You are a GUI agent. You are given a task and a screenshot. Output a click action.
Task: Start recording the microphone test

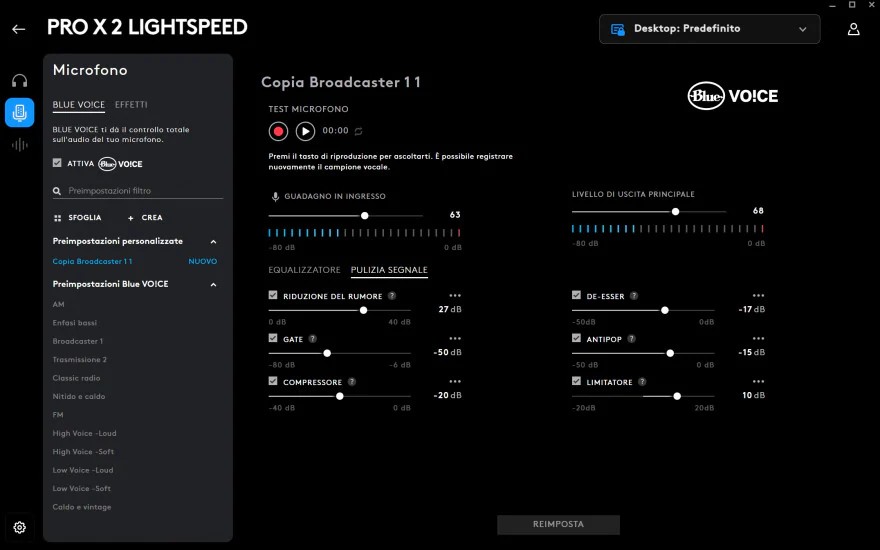278,131
